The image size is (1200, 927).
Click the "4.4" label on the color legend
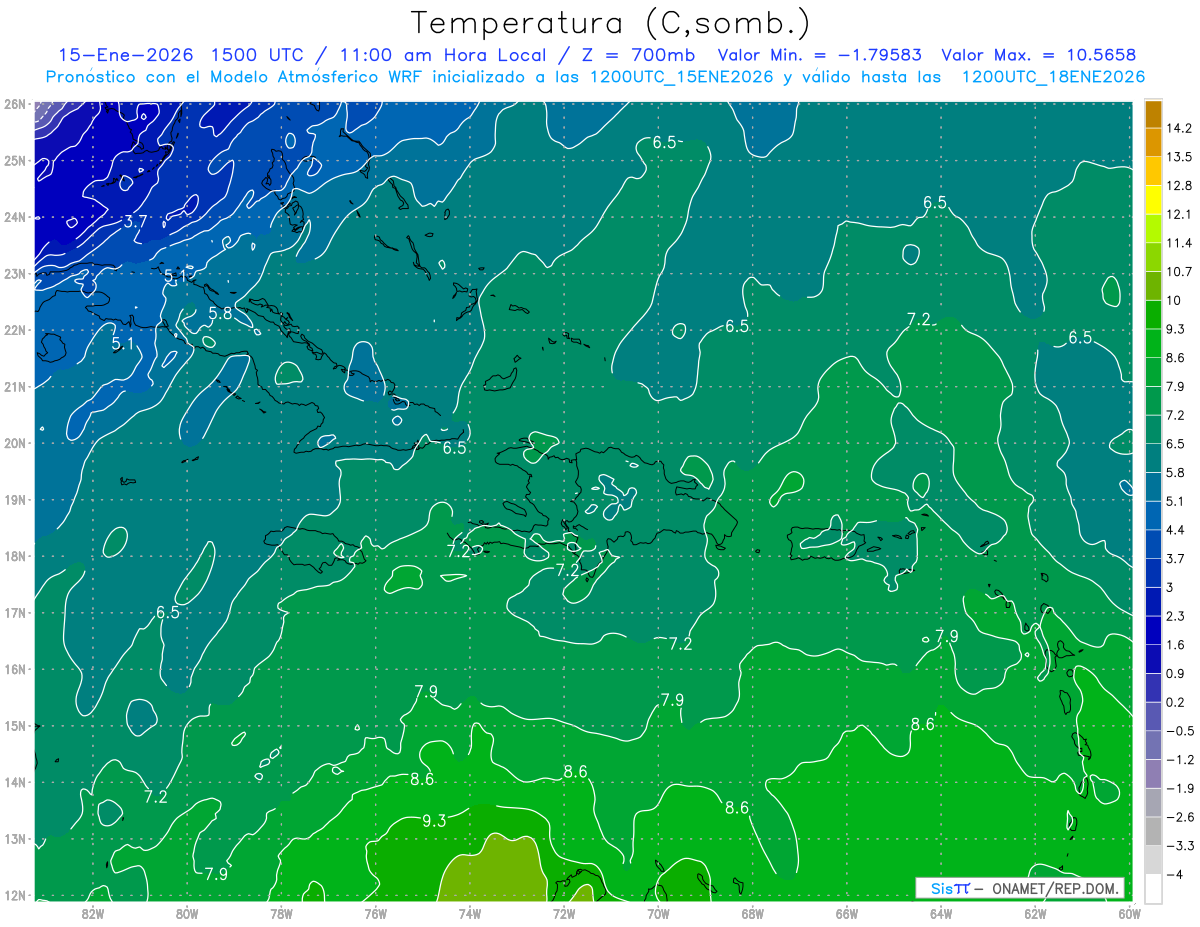[x=1176, y=530]
